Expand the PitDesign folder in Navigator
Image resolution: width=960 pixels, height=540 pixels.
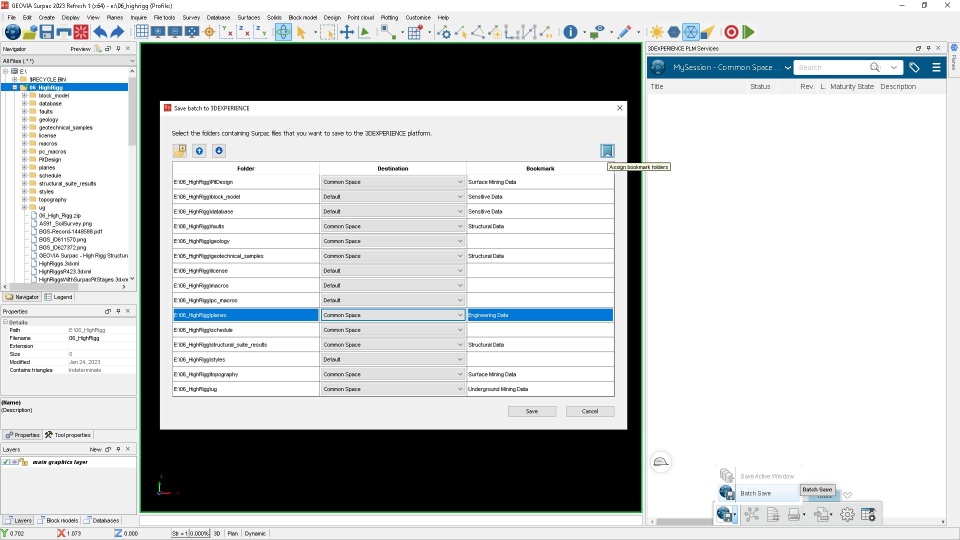24,159
